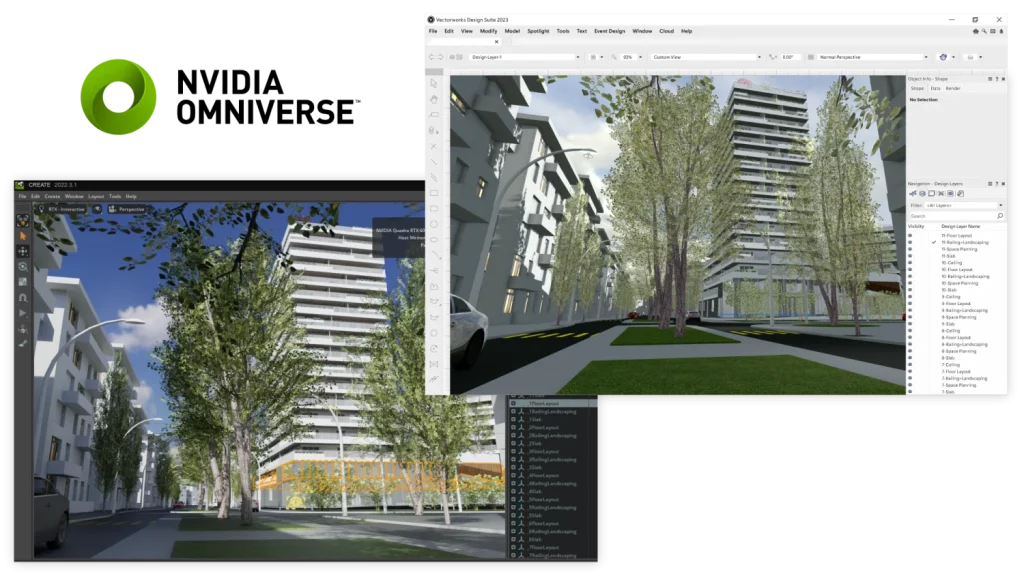This screenshot has height=576, width=1024.
Task: Select the paint brush tool in Create
Action: [x=23, y=344]
